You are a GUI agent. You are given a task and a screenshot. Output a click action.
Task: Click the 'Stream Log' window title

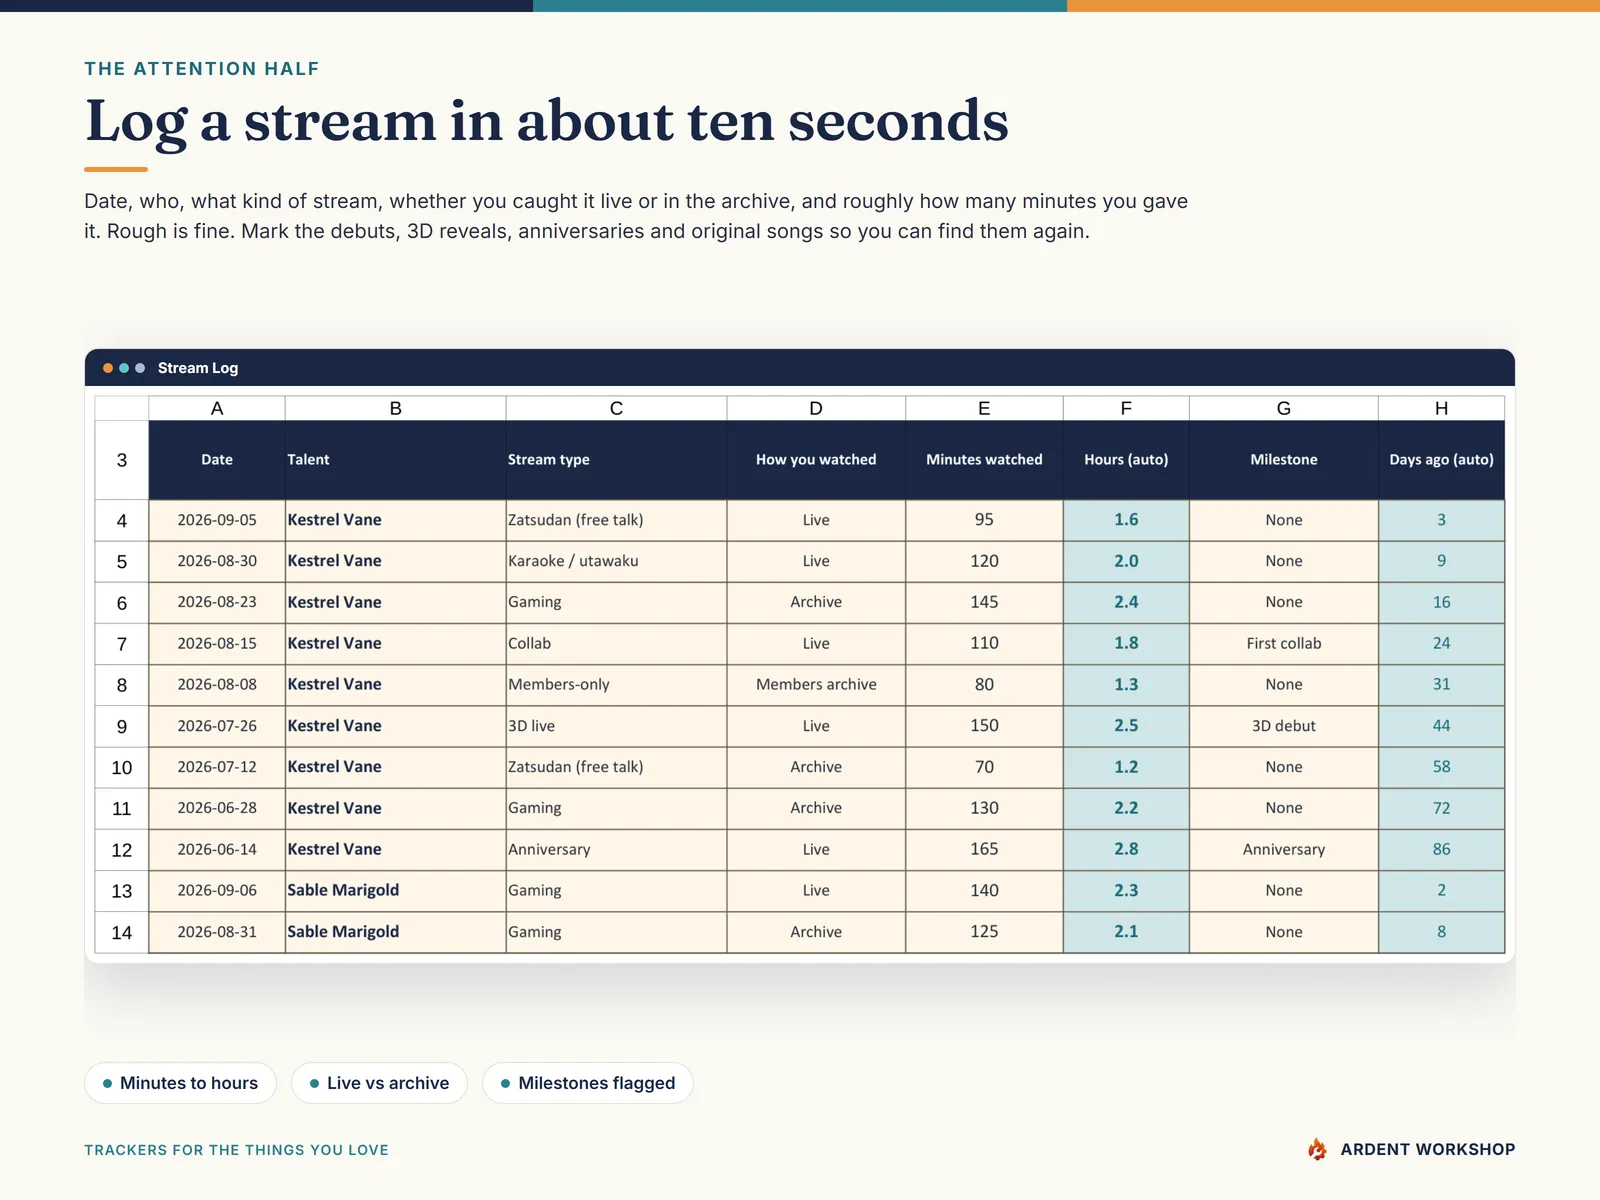pyautogui.click(x=198, y=368)
